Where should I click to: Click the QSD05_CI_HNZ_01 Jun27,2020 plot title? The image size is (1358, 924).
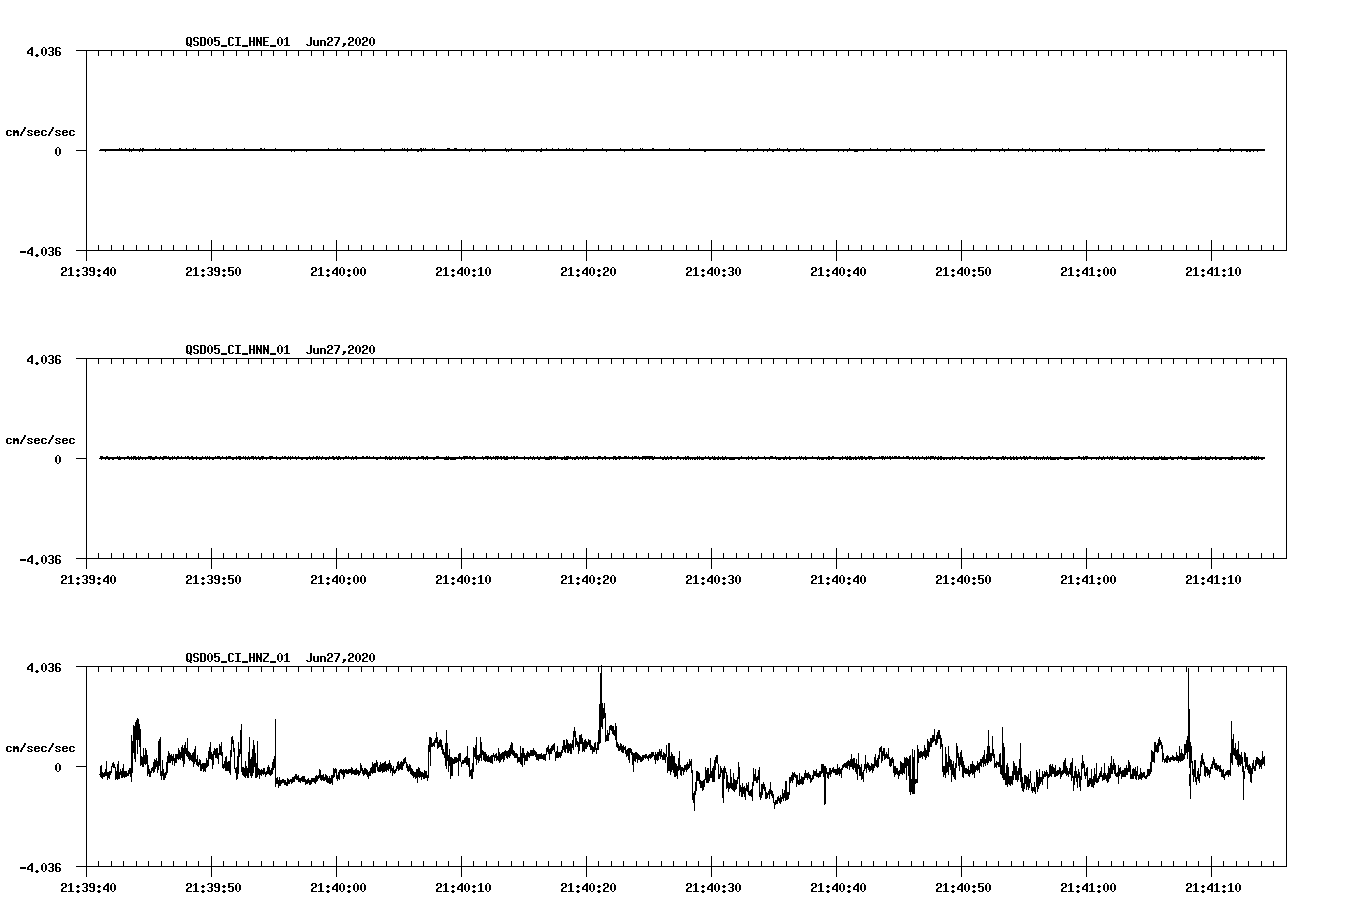[x=280, y=658]
